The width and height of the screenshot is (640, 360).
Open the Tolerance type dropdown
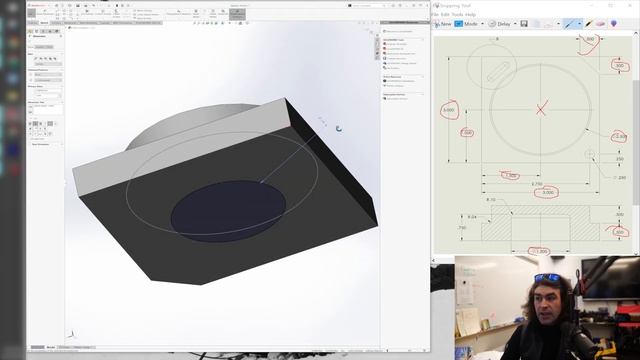point(47,75)
